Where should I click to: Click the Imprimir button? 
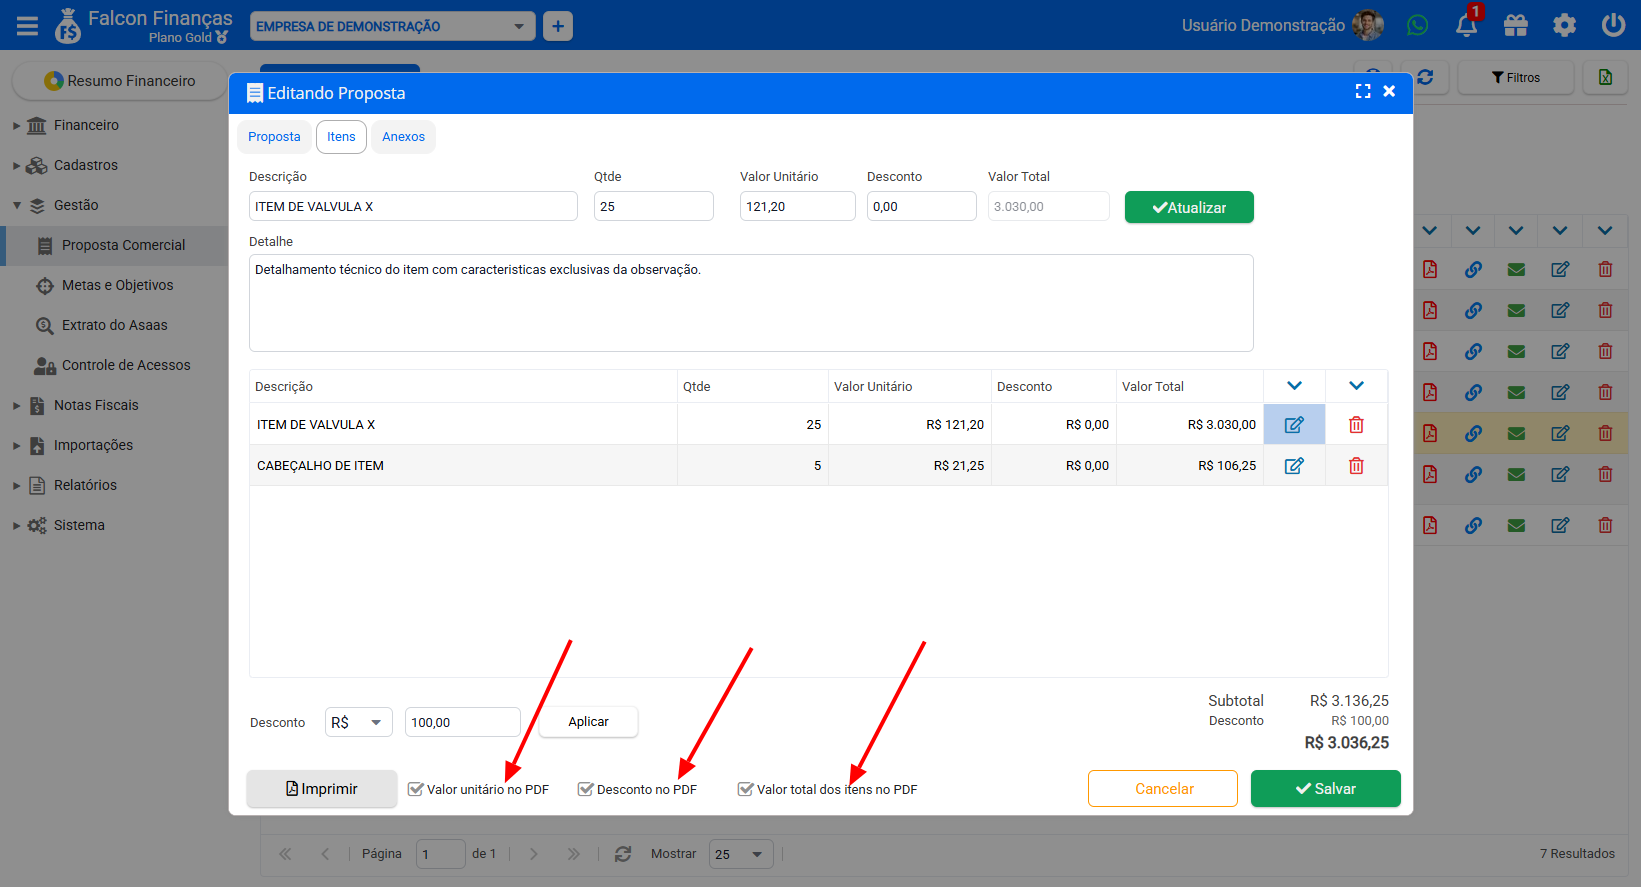click(x=322, y=789)
